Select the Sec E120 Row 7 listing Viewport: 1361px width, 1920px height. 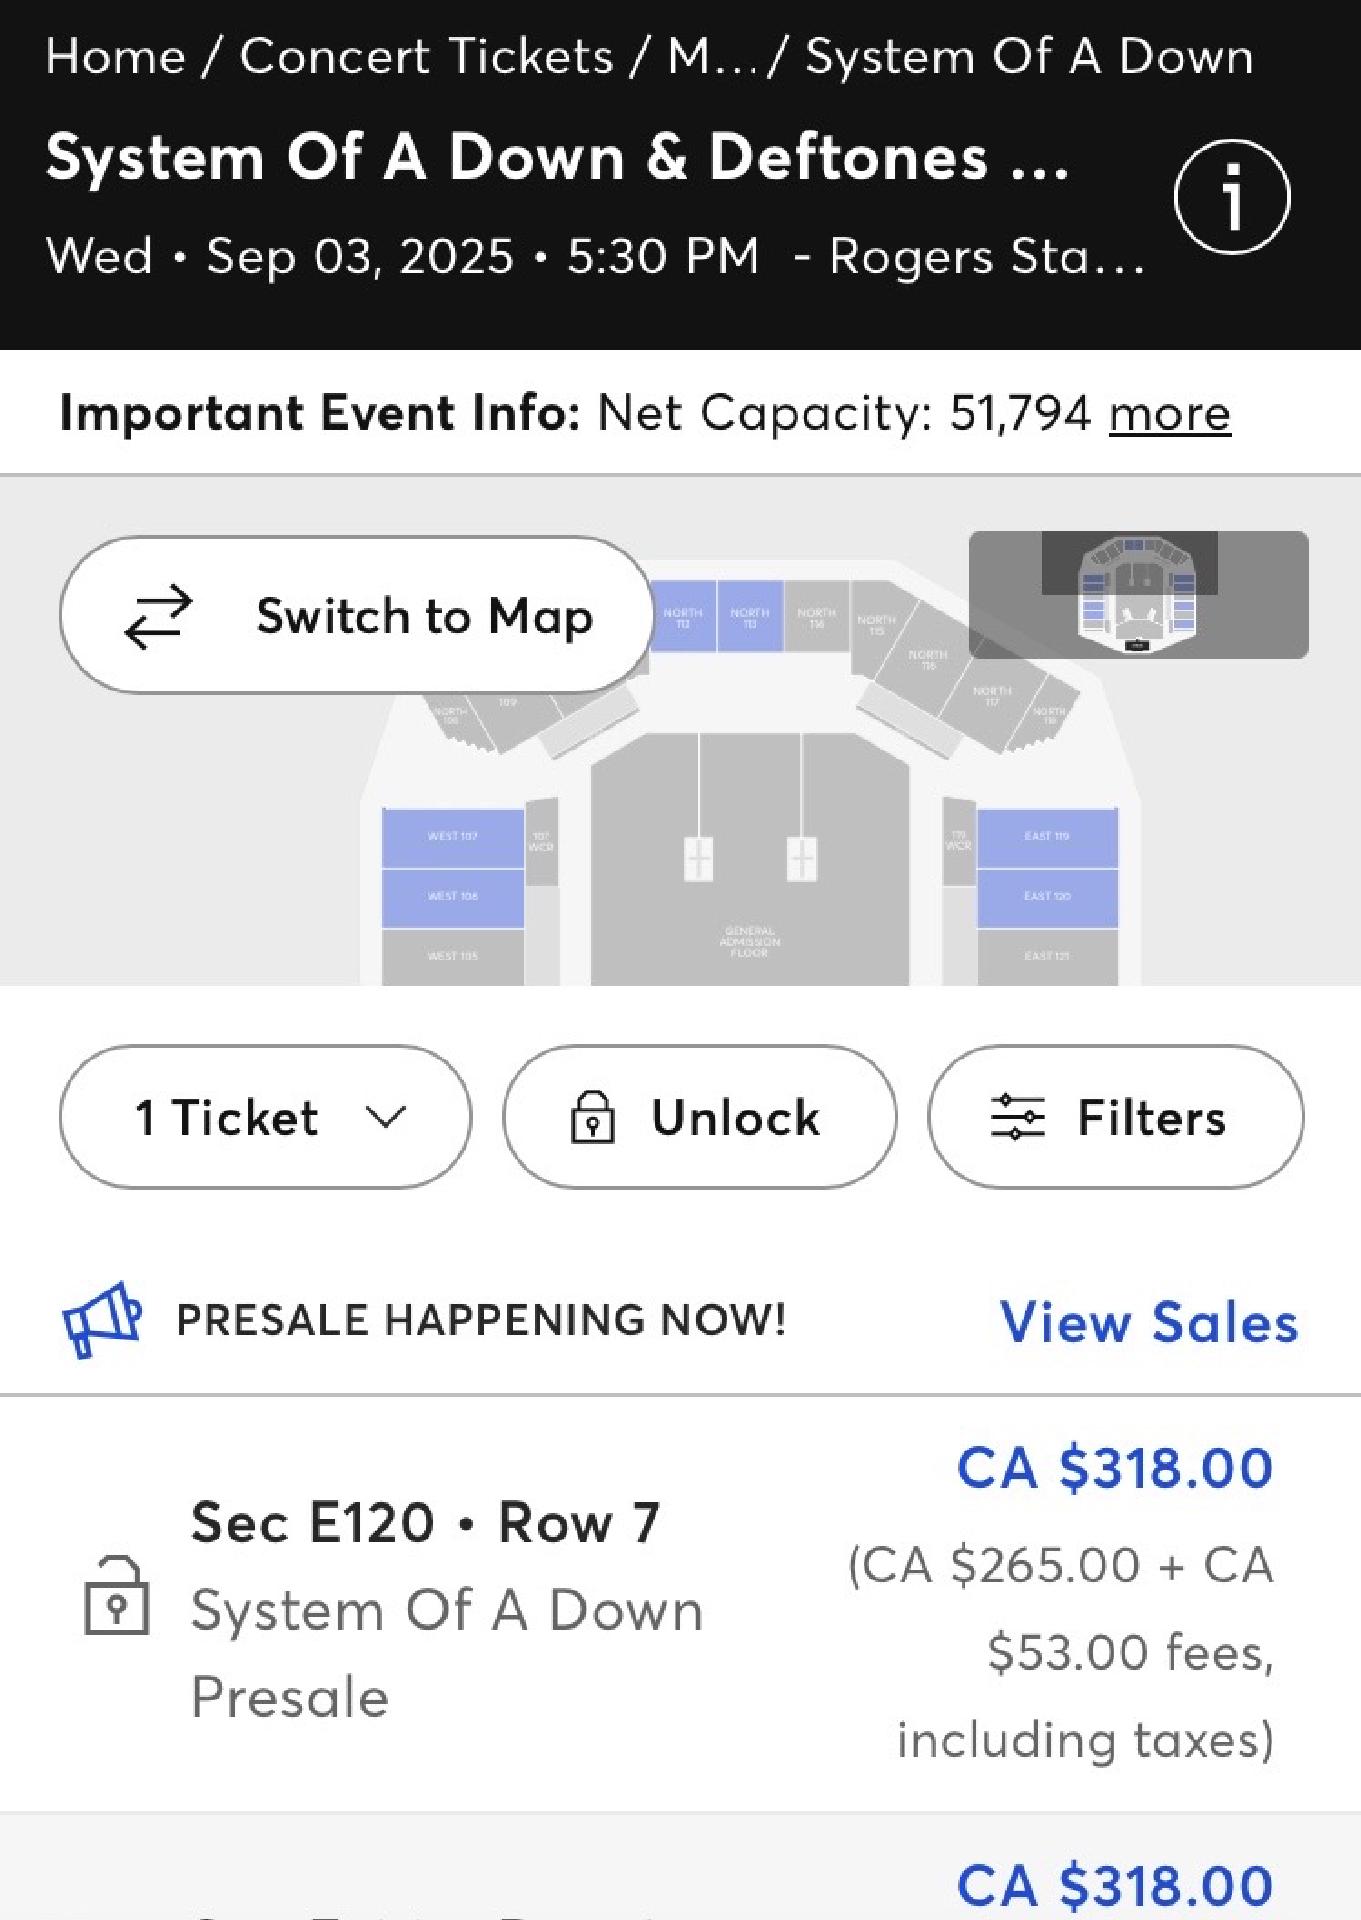click(680, 1605)
